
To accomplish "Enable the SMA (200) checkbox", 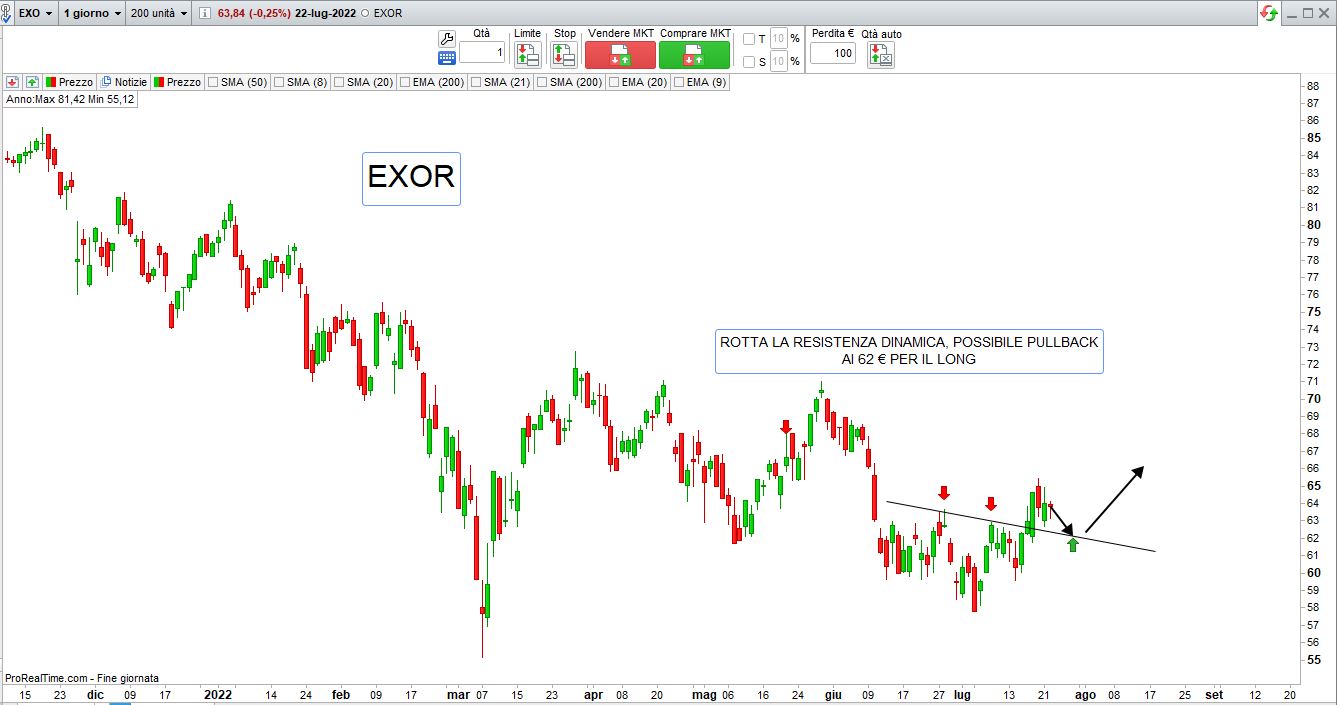I will (542, 82).
